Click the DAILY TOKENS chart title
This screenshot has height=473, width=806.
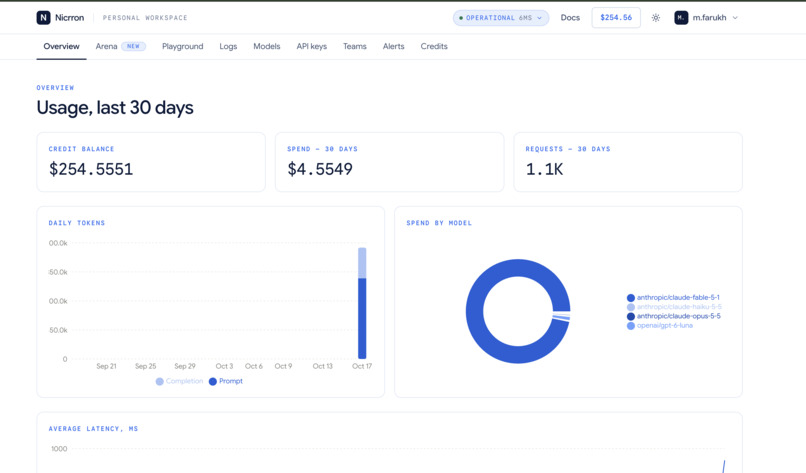pyautogui.click(x=77, y=223)
